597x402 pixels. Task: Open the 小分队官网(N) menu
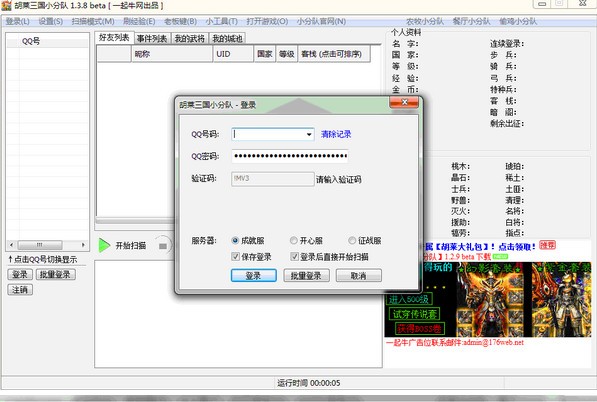click(321, 21)
